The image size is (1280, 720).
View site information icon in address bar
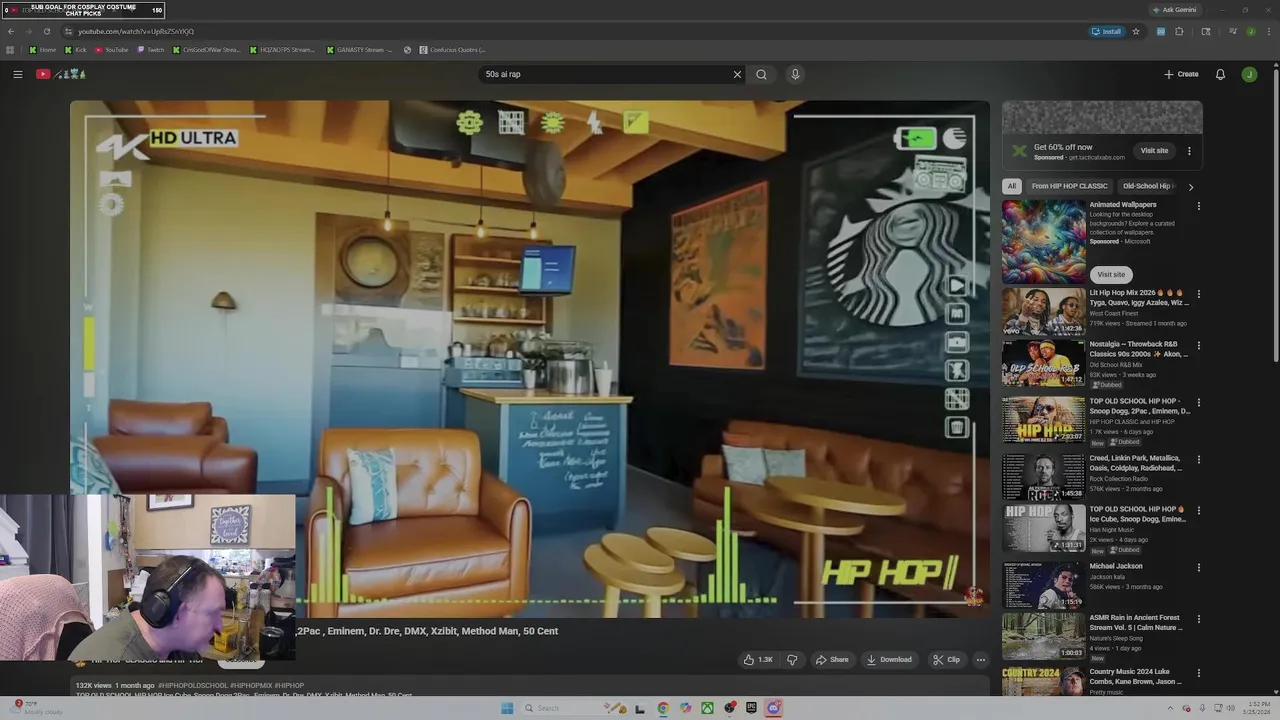pyautogui.click(x=68, y=31)
